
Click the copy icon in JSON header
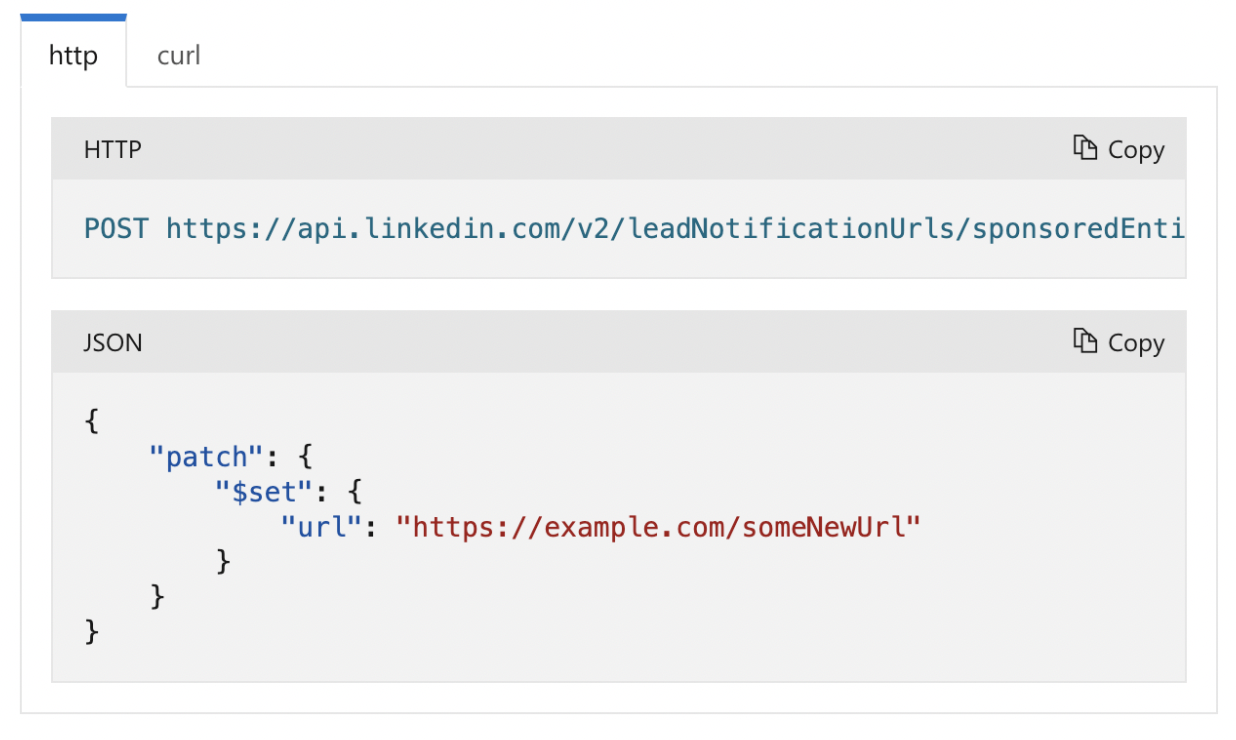pos(1085,341)
